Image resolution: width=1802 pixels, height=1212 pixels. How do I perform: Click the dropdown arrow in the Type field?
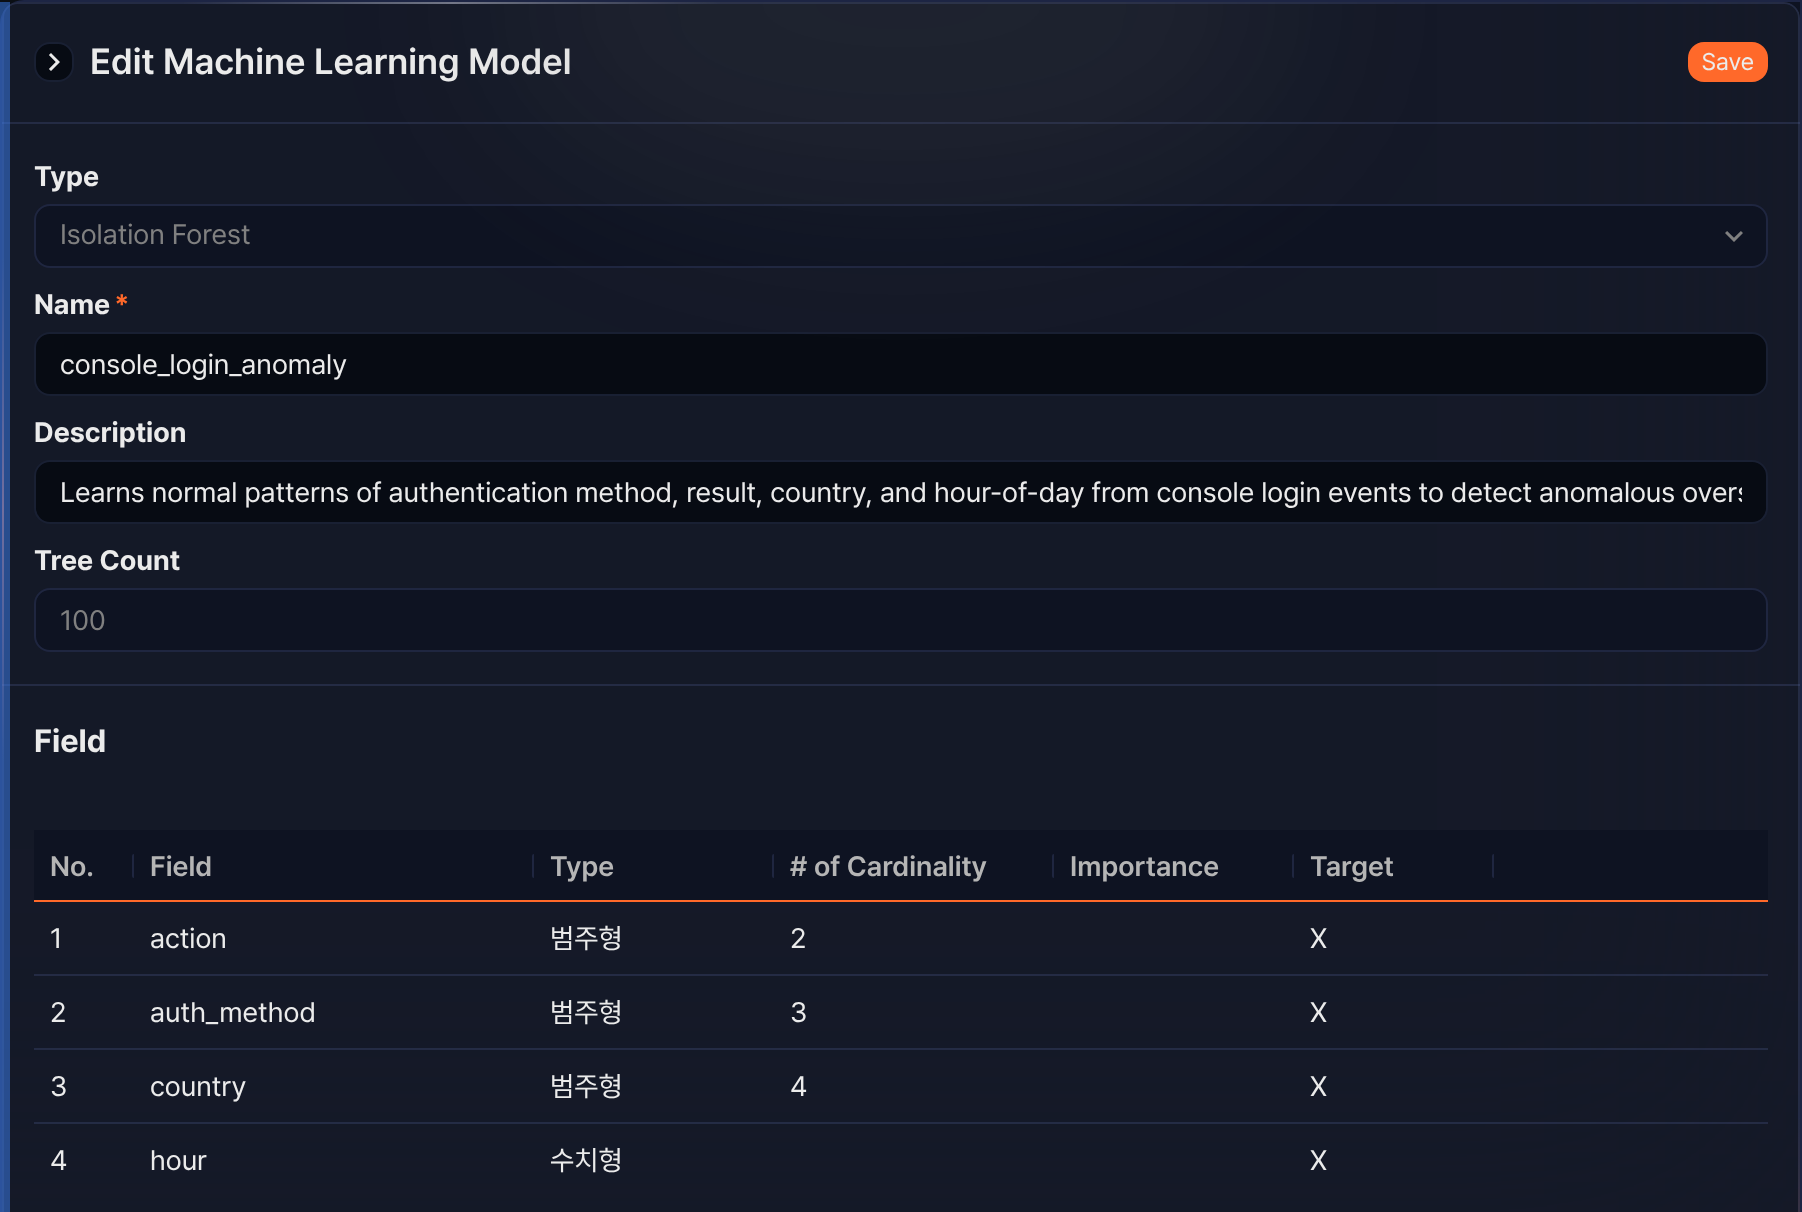(x=1733, y=236)
